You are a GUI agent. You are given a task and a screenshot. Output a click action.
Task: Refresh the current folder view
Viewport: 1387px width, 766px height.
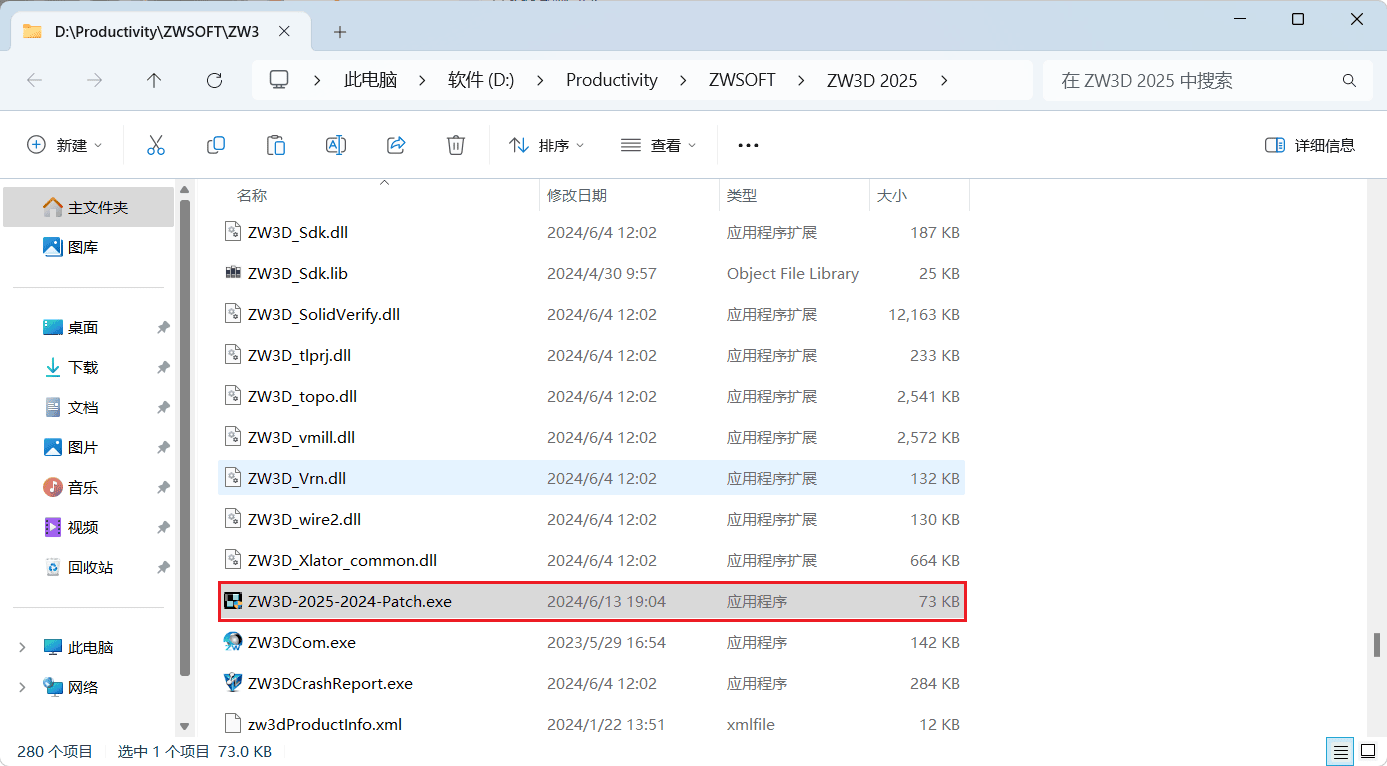point(214,80)
